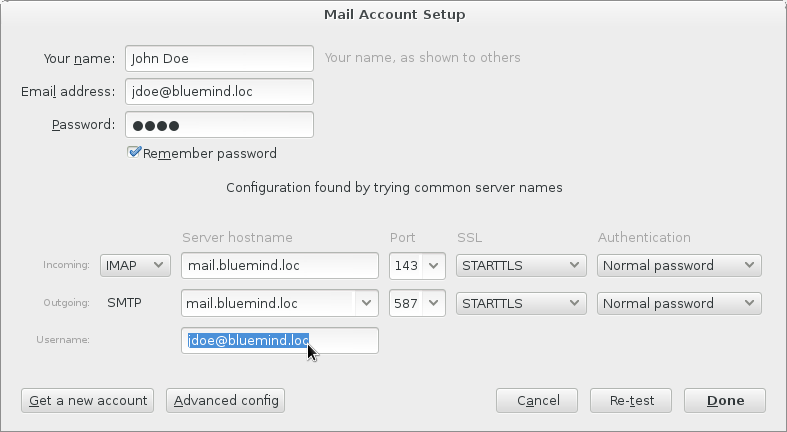
Task: Select the Password input field
Action: pos(219,124)
